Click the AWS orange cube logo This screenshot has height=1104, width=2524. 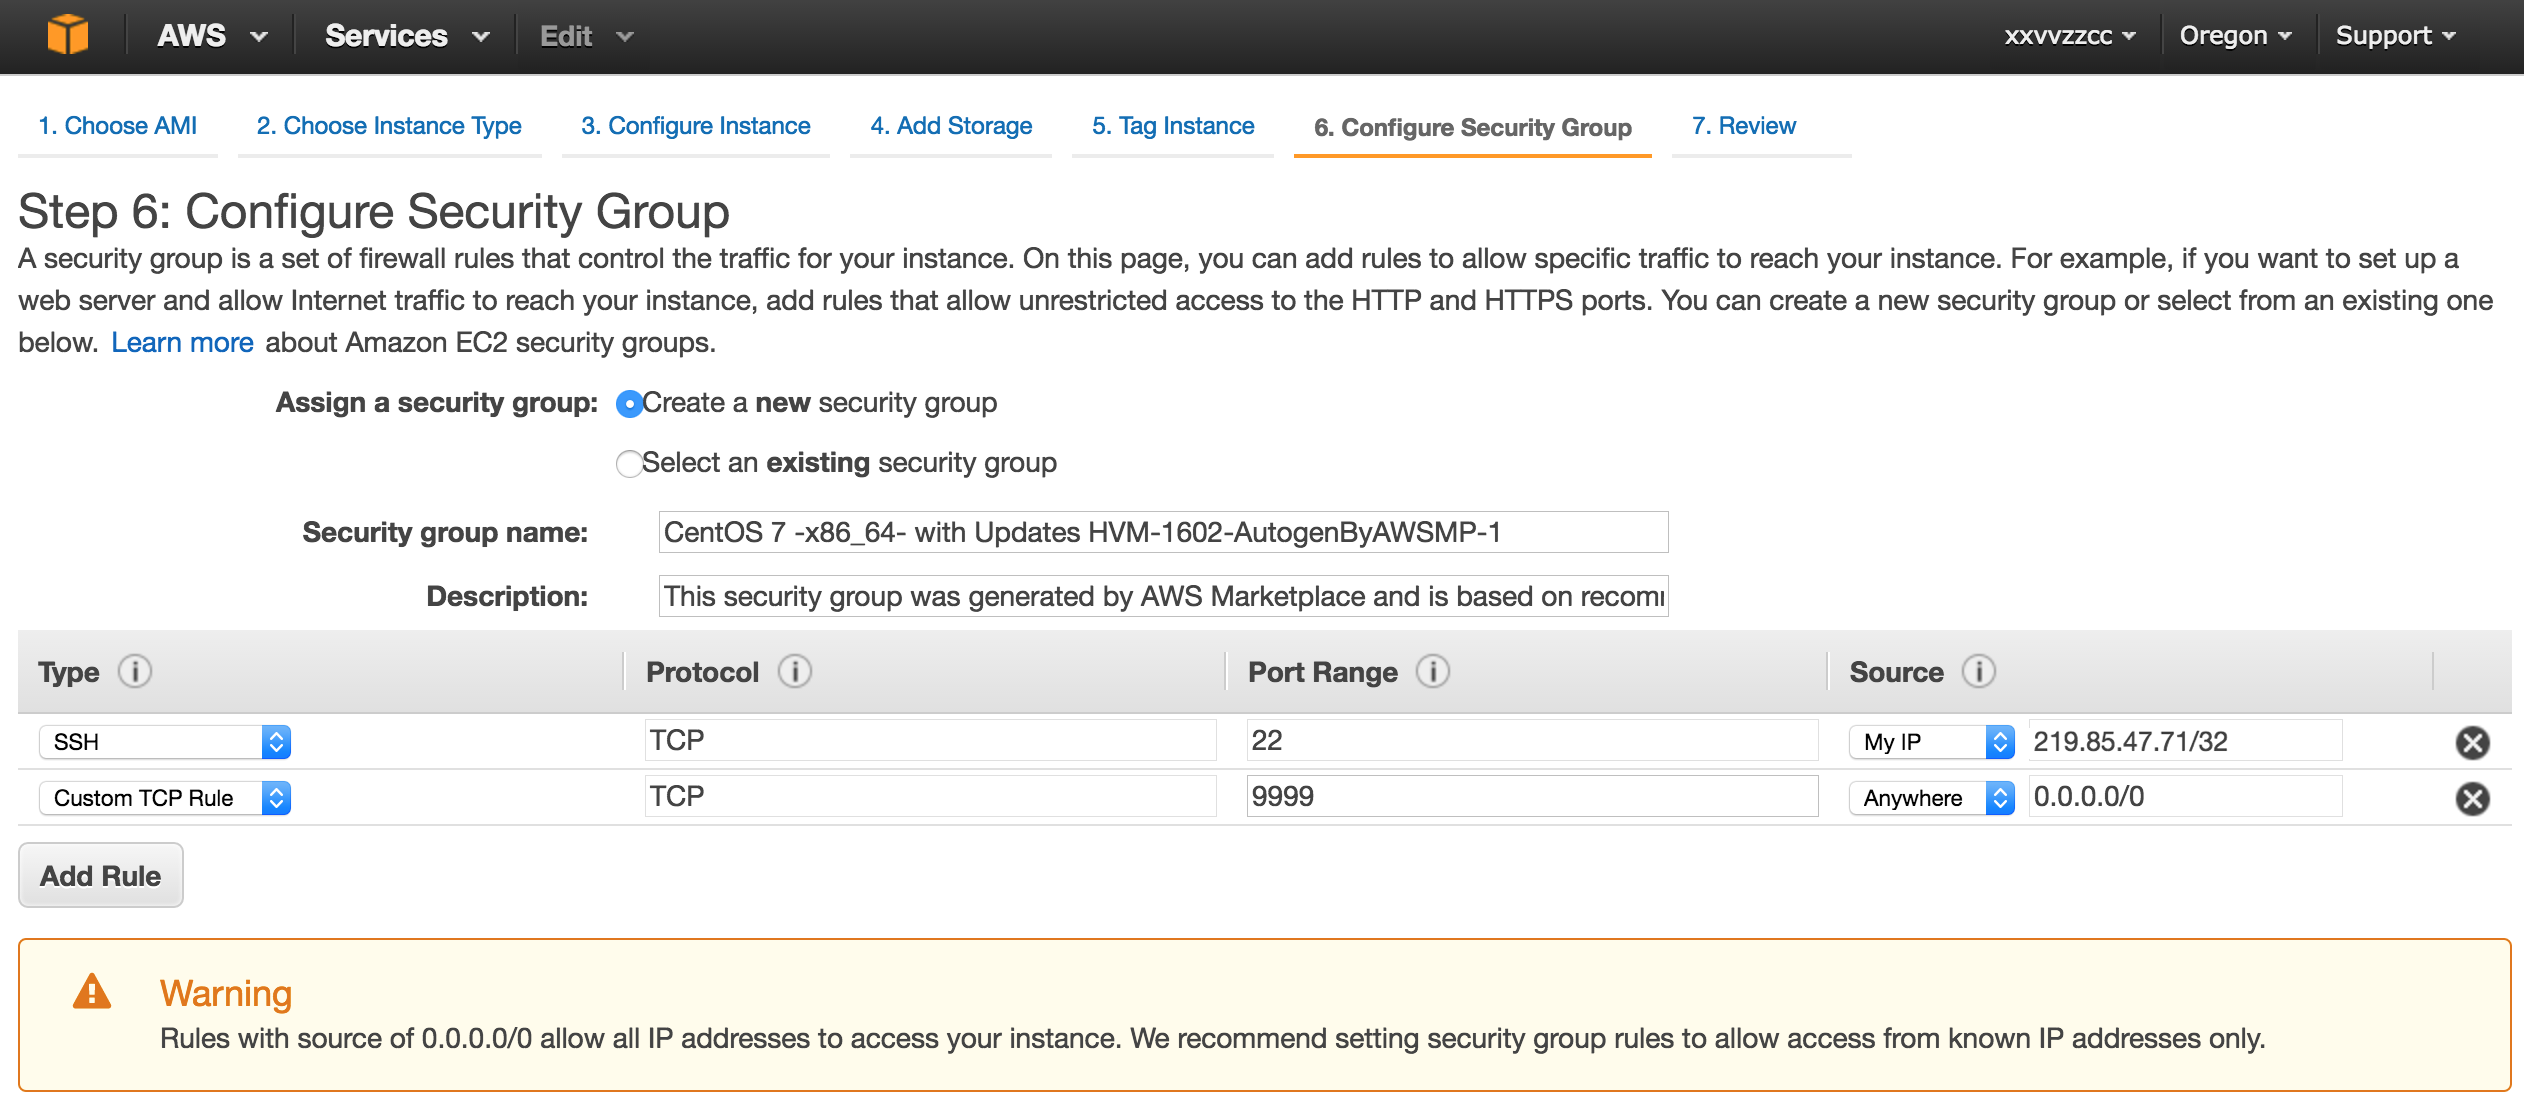click(x=68, y=35)
